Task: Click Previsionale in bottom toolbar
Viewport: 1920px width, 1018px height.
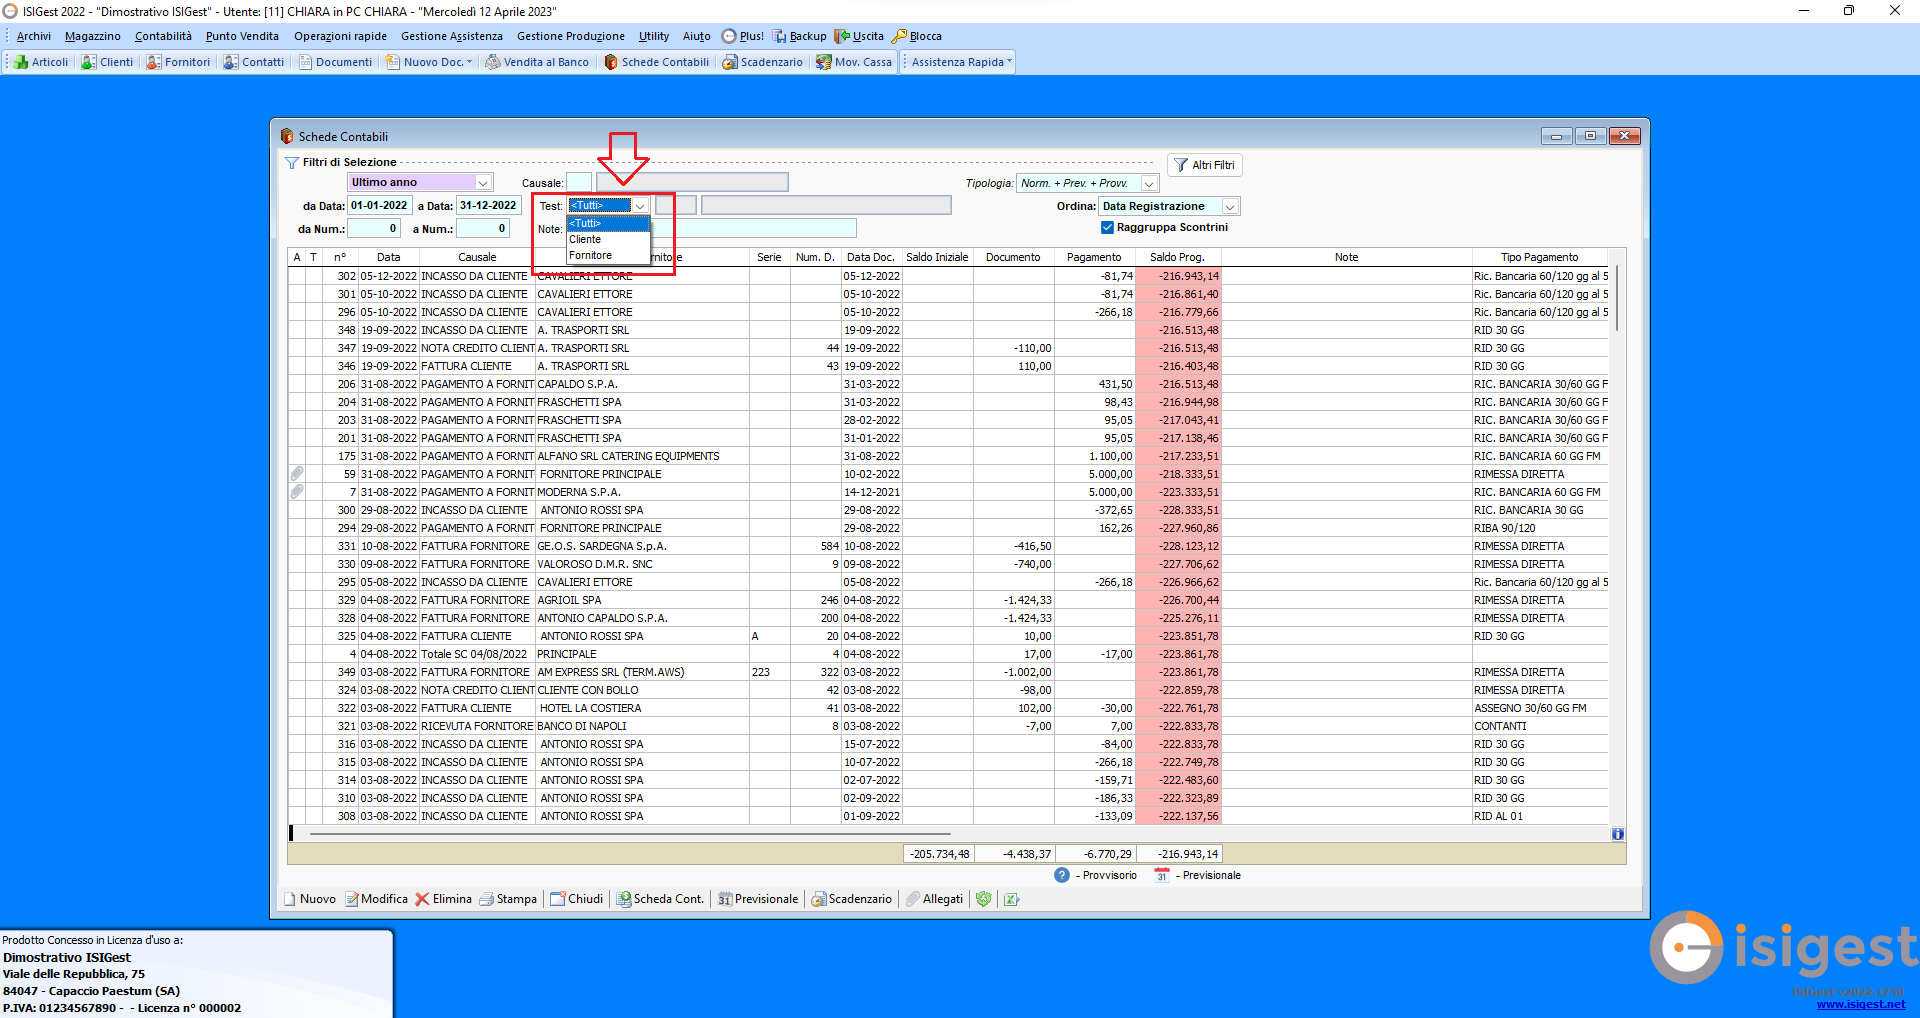Action: [758, 899]
